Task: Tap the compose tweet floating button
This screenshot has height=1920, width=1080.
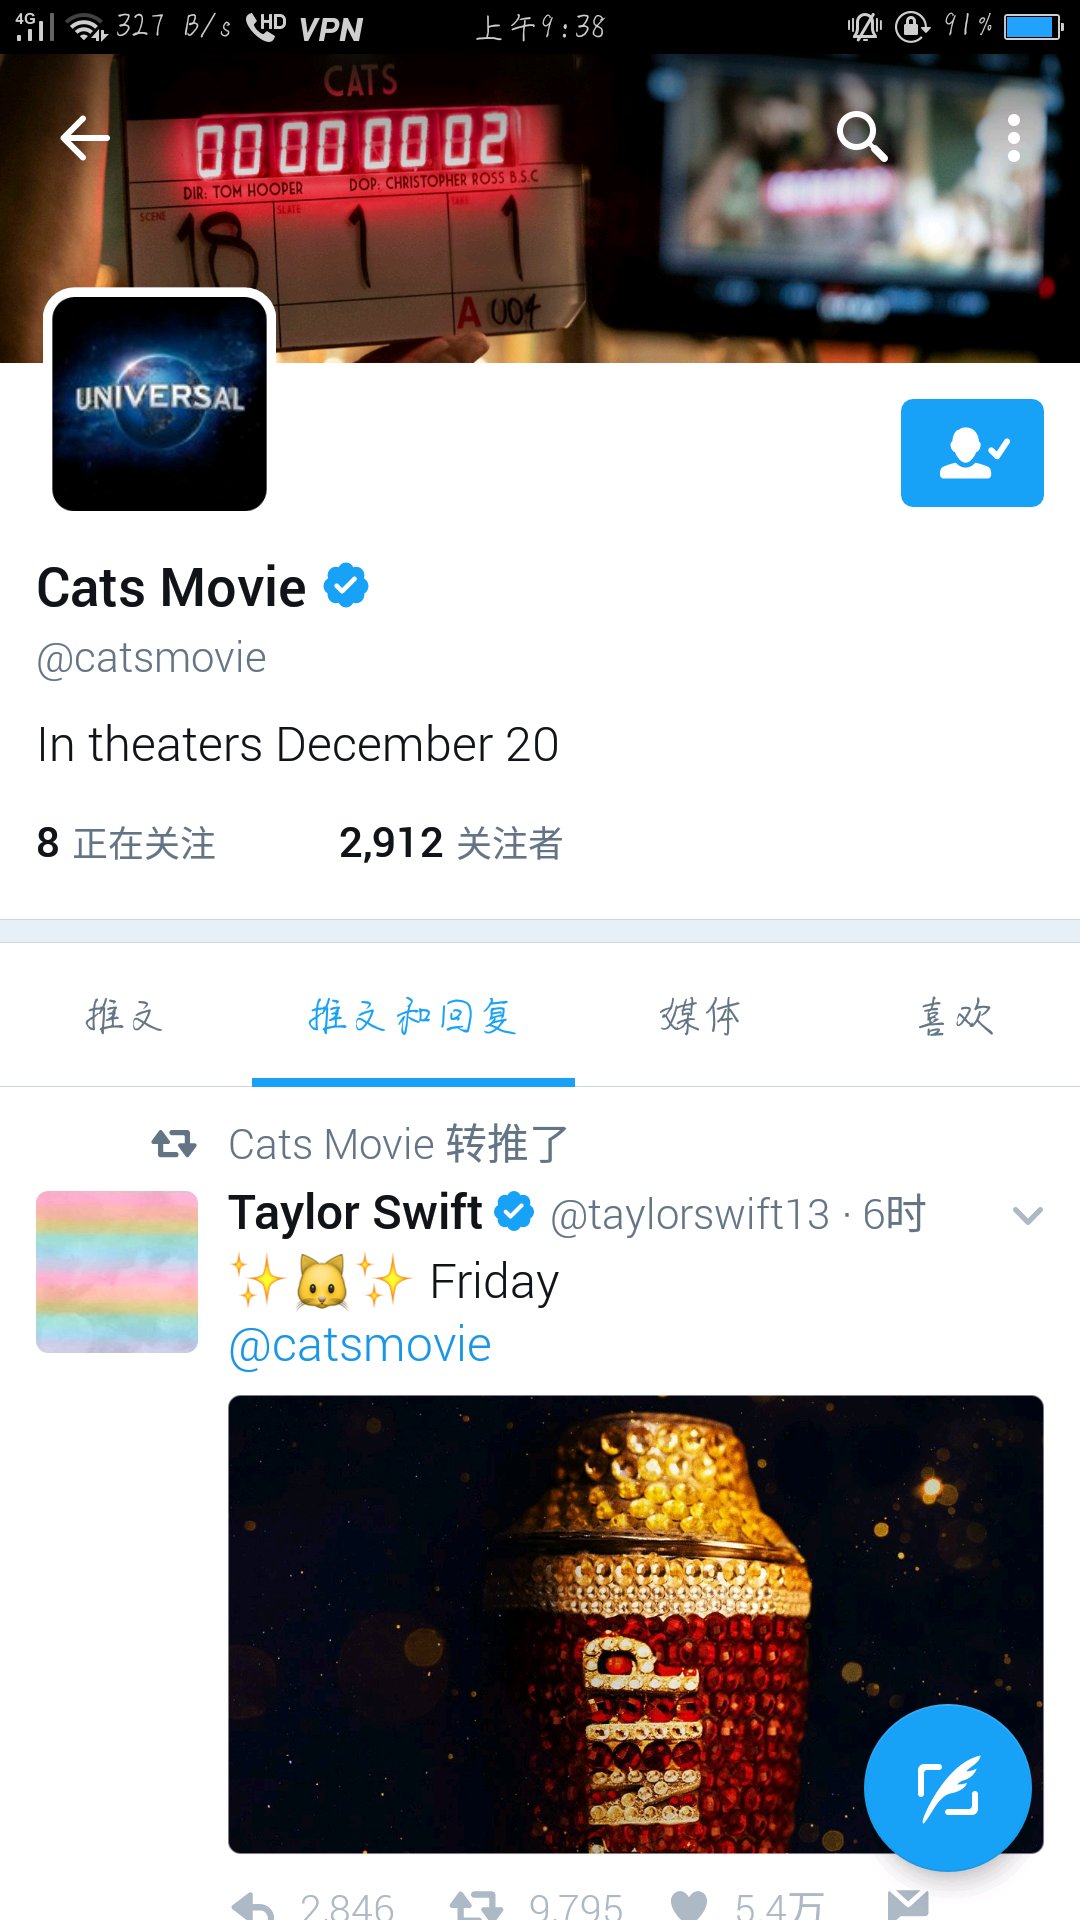Action: tap(948, 1788)
